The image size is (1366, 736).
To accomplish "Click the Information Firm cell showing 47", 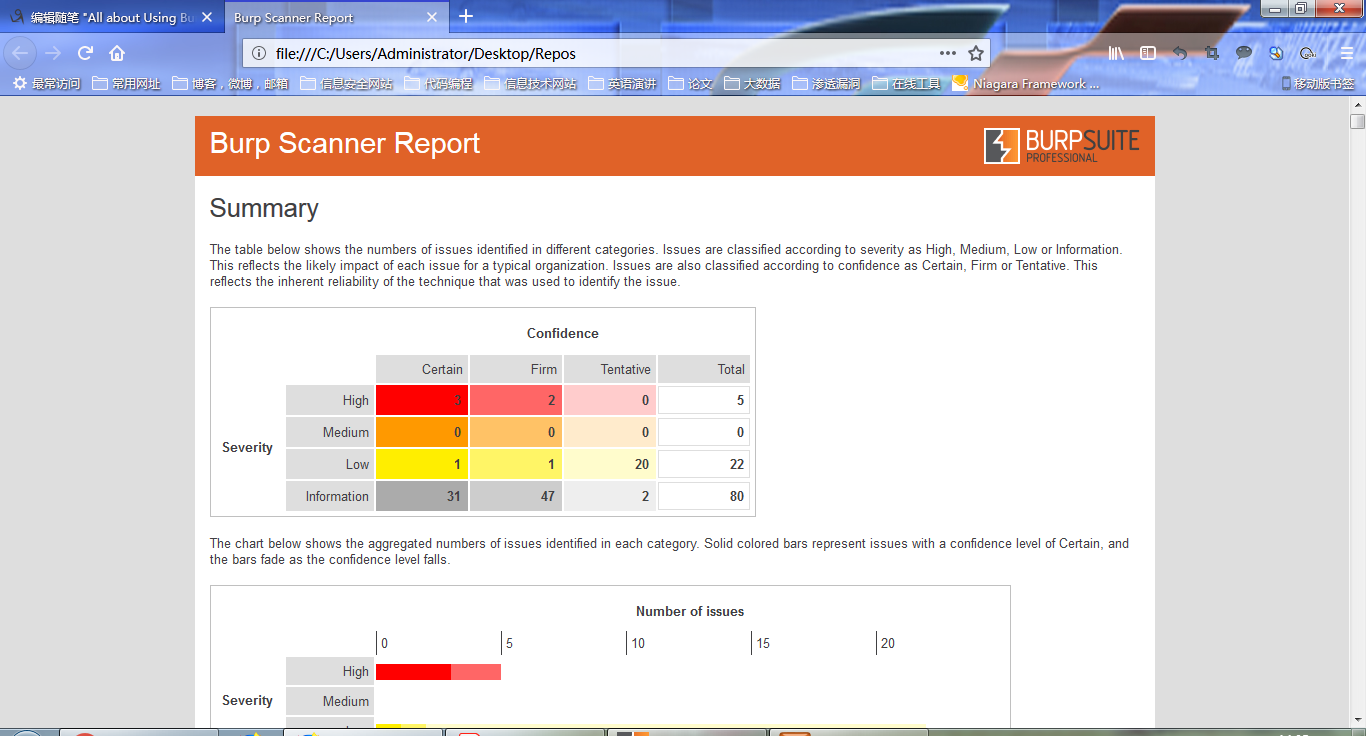I will [x=516, y=496].
